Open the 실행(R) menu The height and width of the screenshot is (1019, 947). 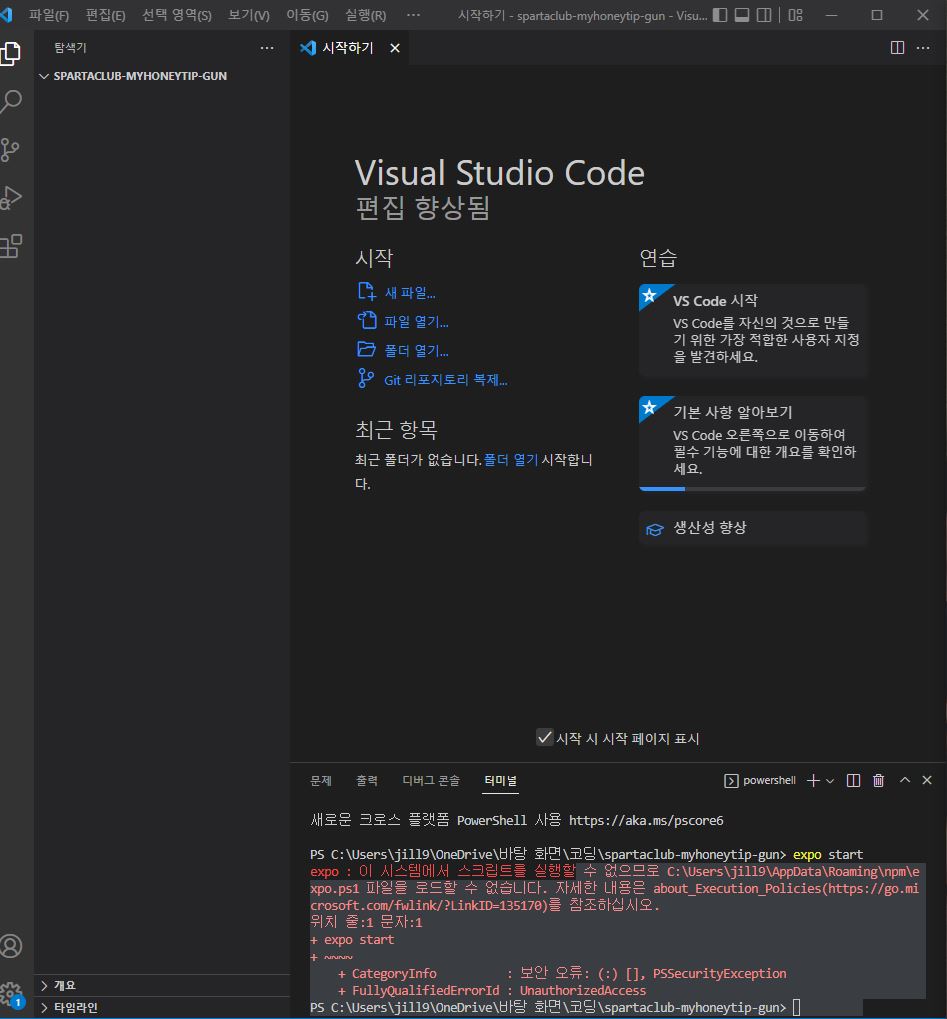365,15
